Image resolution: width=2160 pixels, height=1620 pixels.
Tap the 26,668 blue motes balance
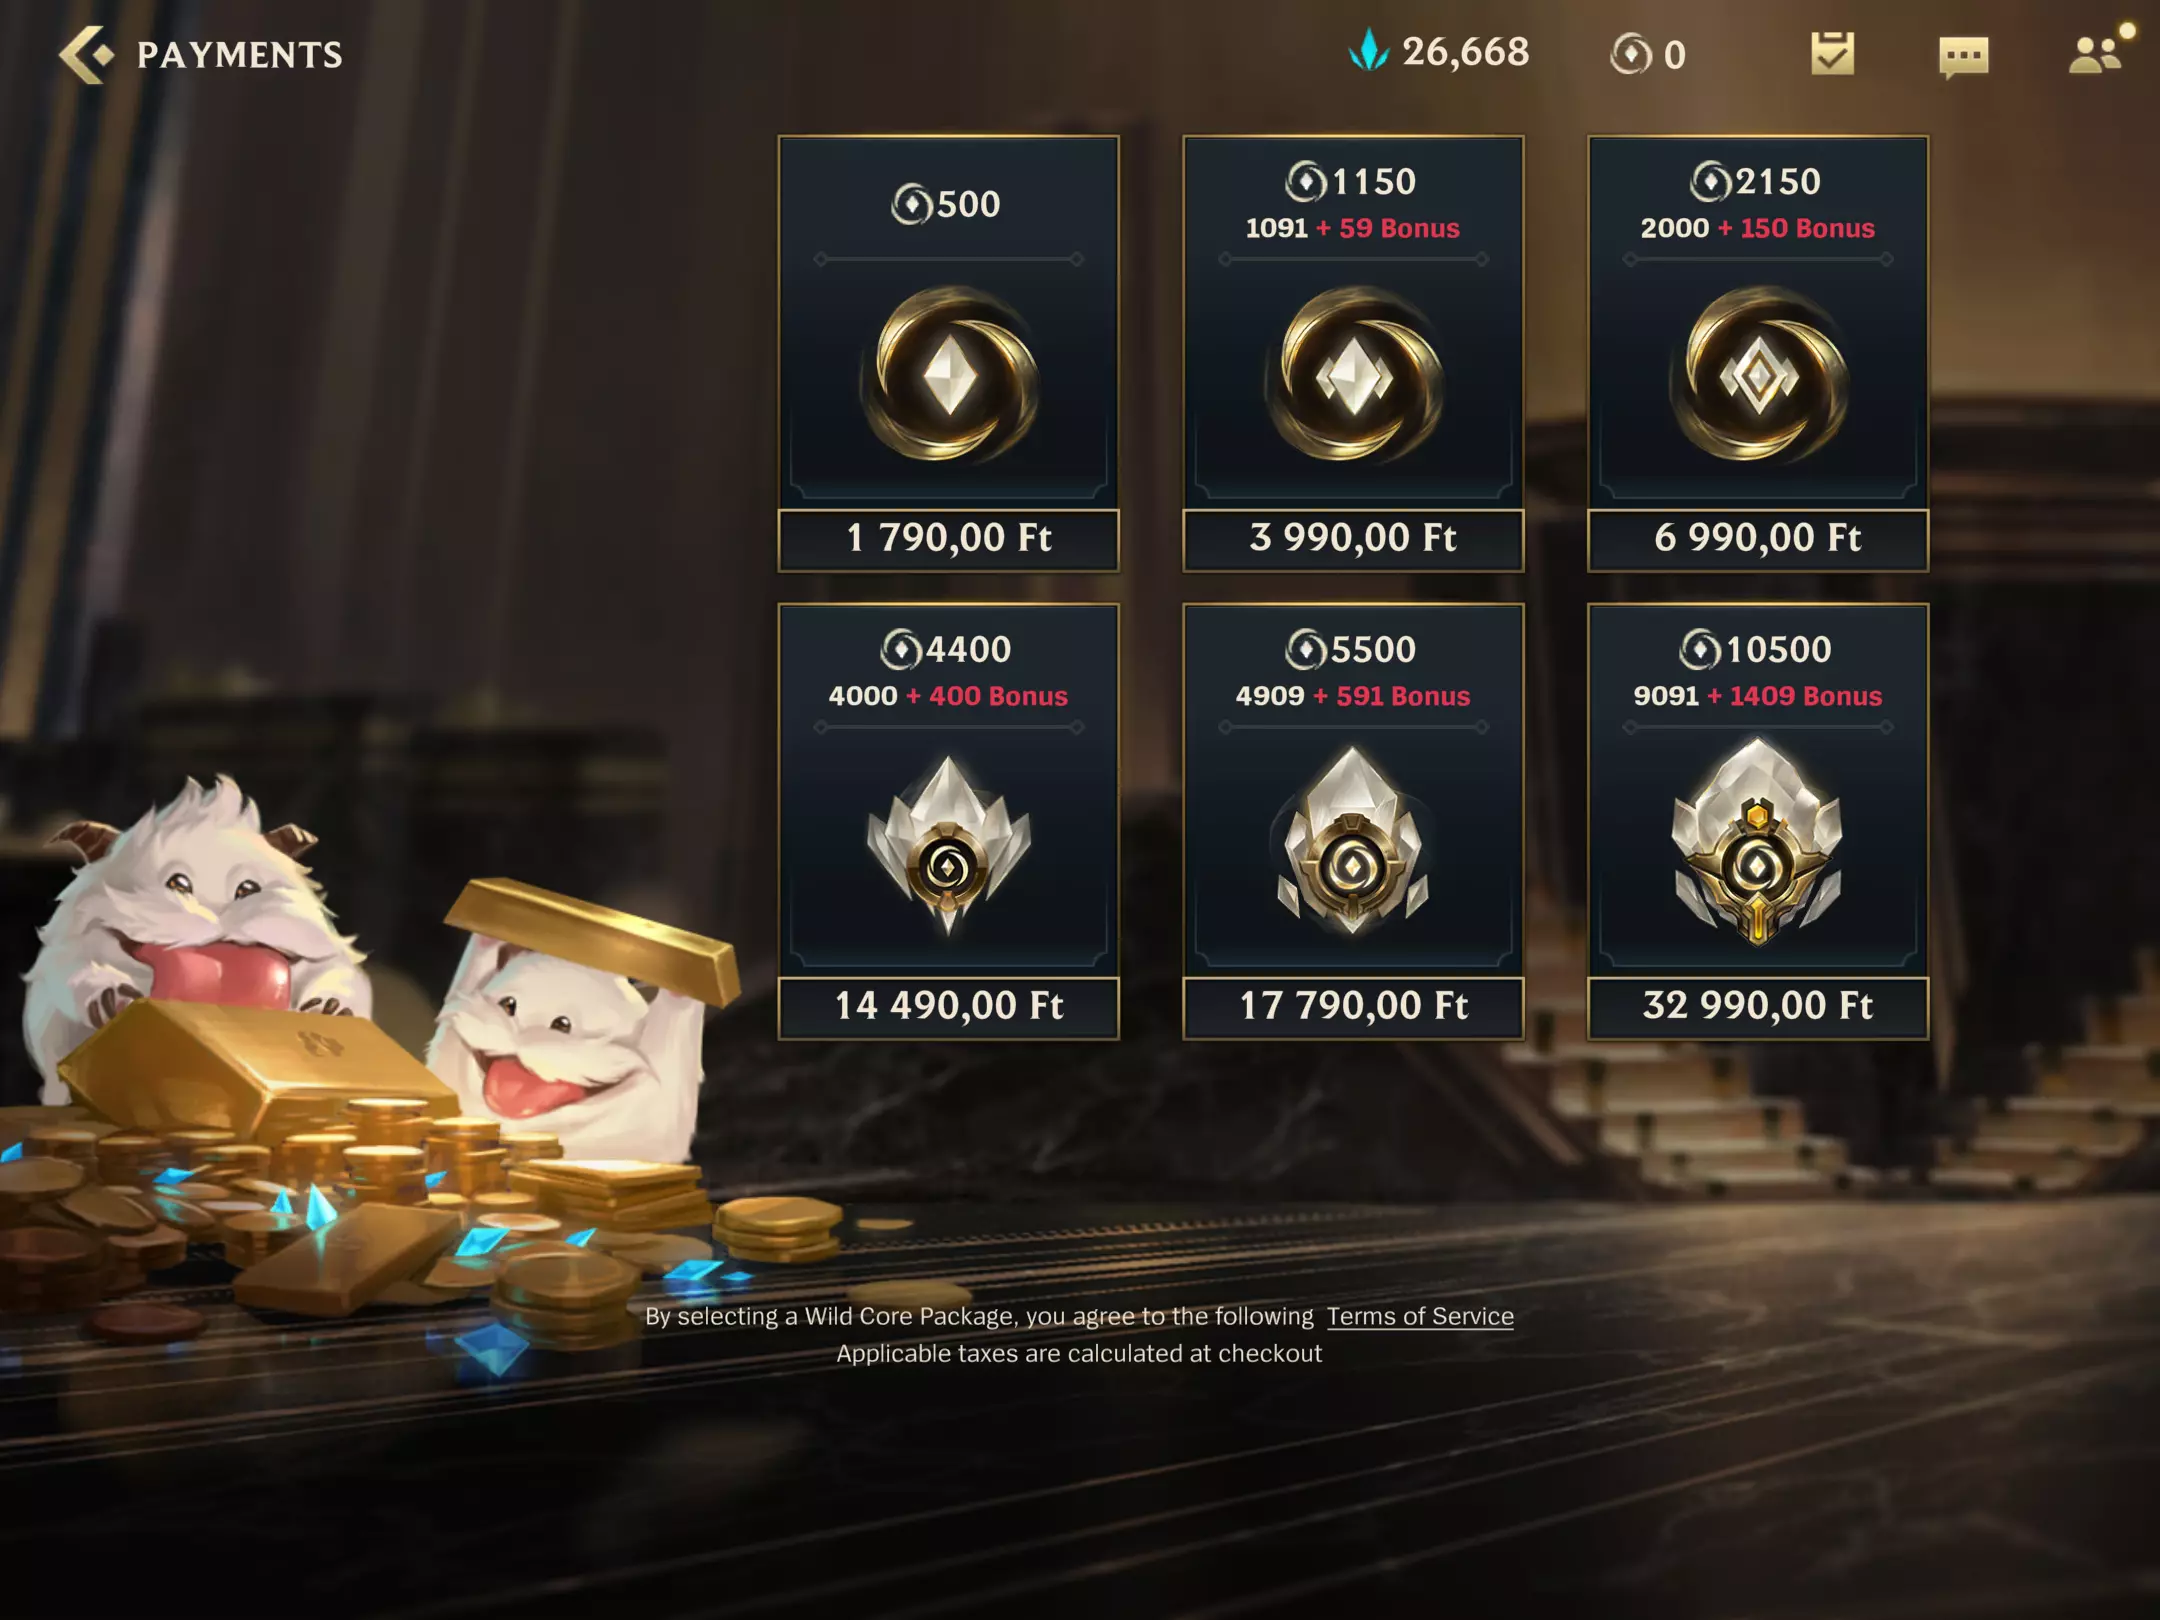click(1465, 52)
